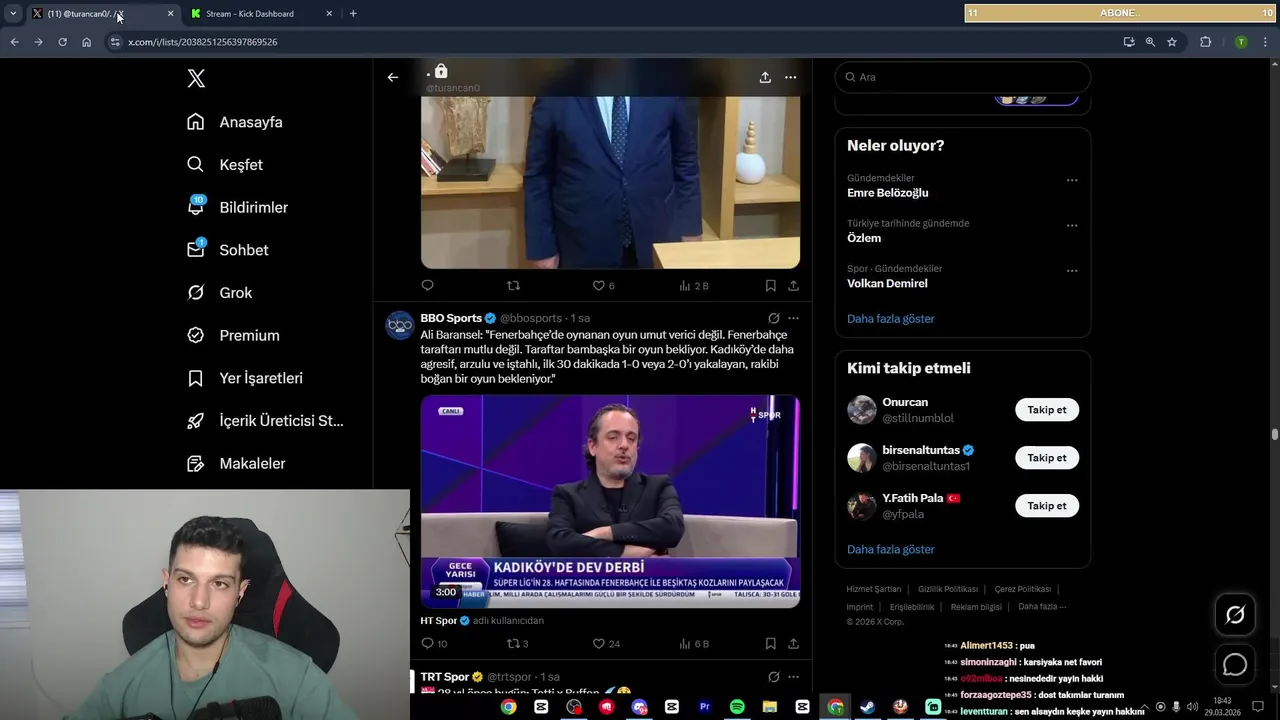Open TRT Spor account name
Viewport: 1280px width, 720px height.
pyautogui.click(x=445, y=677)
